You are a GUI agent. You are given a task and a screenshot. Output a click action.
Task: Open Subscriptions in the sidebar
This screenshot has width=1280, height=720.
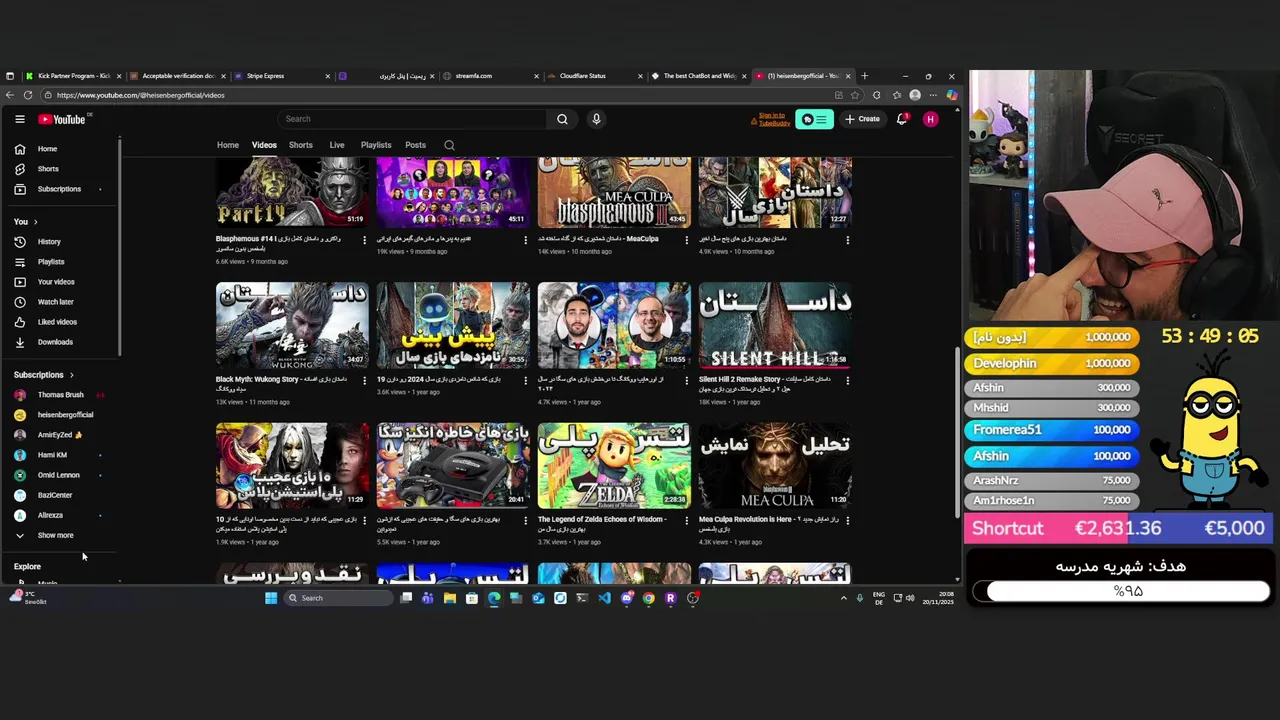60,189
